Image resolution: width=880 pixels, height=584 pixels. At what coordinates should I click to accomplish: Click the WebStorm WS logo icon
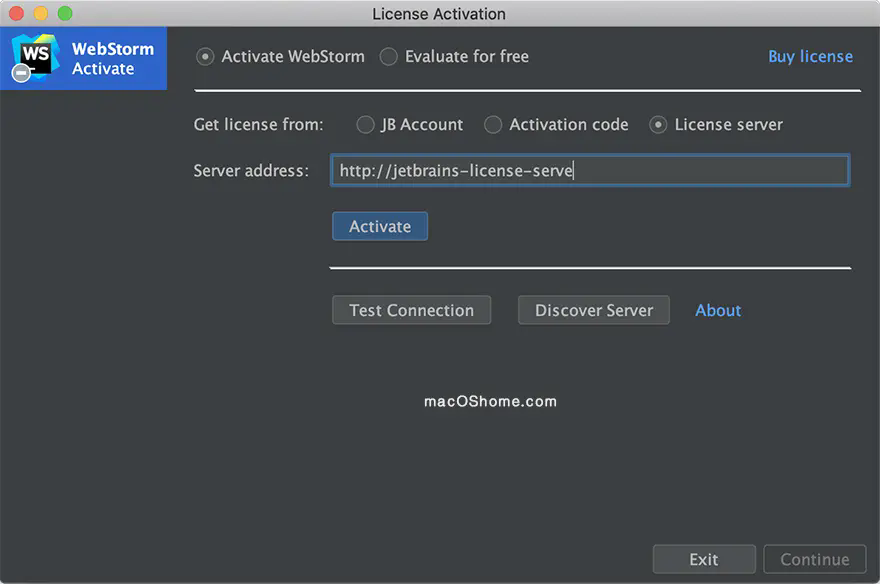click(x=35, y=58)
